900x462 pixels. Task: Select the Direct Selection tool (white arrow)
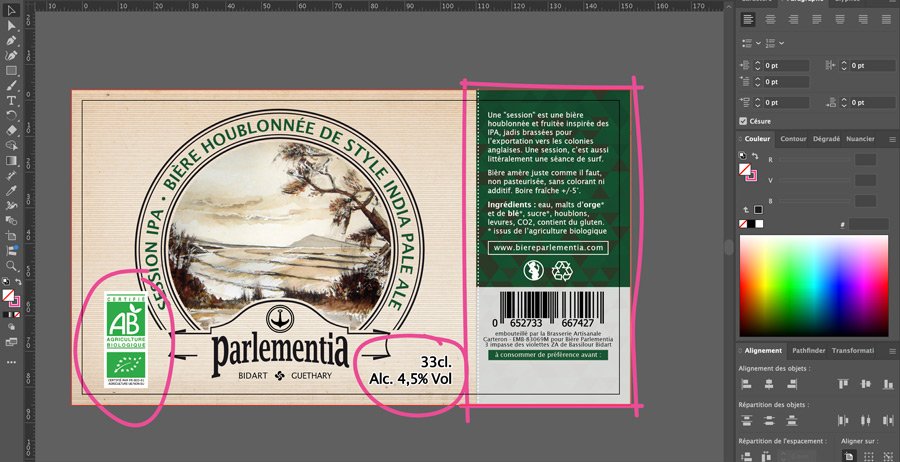[x=11, y=25]
